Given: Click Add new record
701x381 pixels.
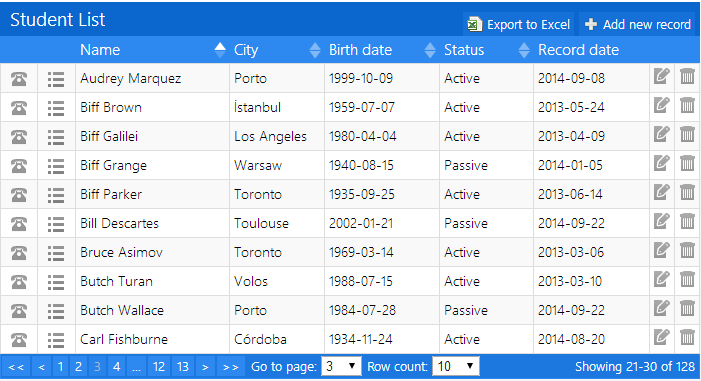Looking at the screenshot, I should coord(639,24).
